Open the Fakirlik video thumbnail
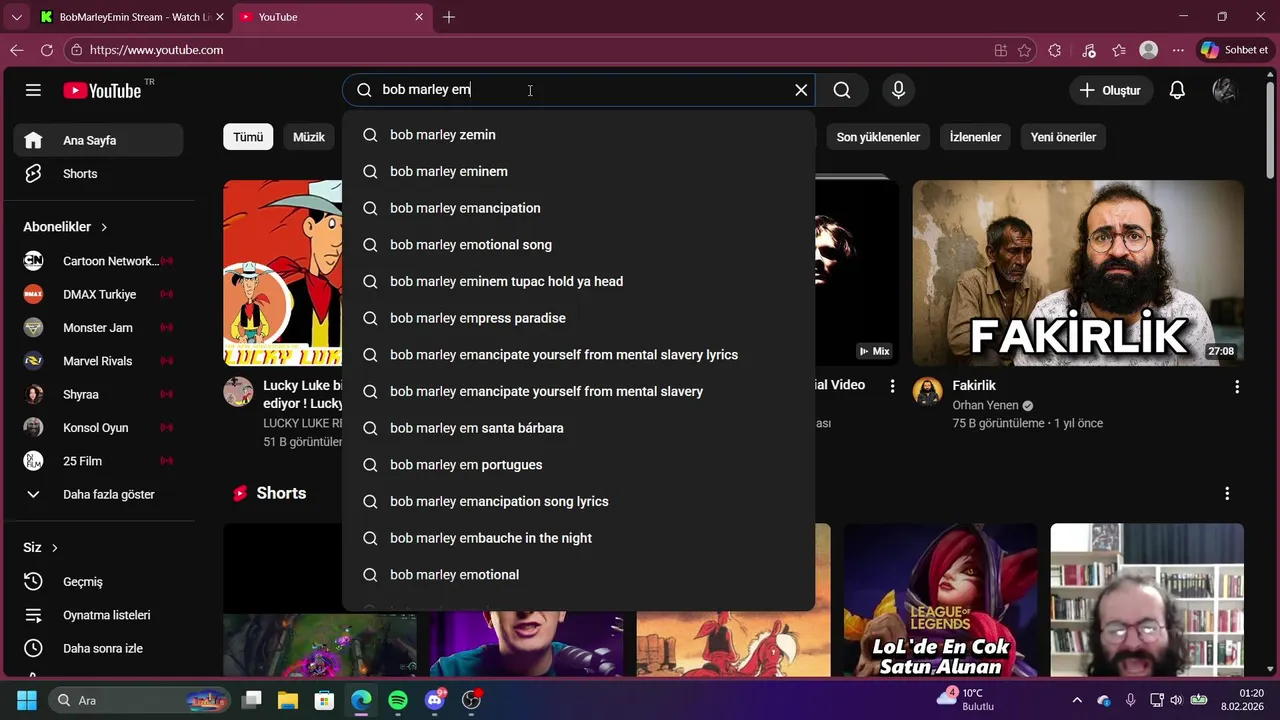Image resolution: width=1280 pixels, height=720 pixels. point(1078,273)
